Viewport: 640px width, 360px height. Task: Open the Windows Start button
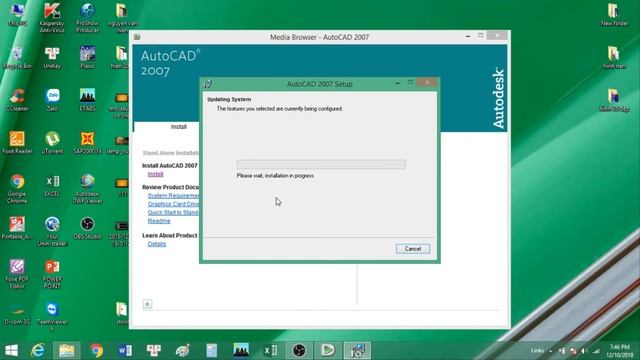click(x=11, y=350)
